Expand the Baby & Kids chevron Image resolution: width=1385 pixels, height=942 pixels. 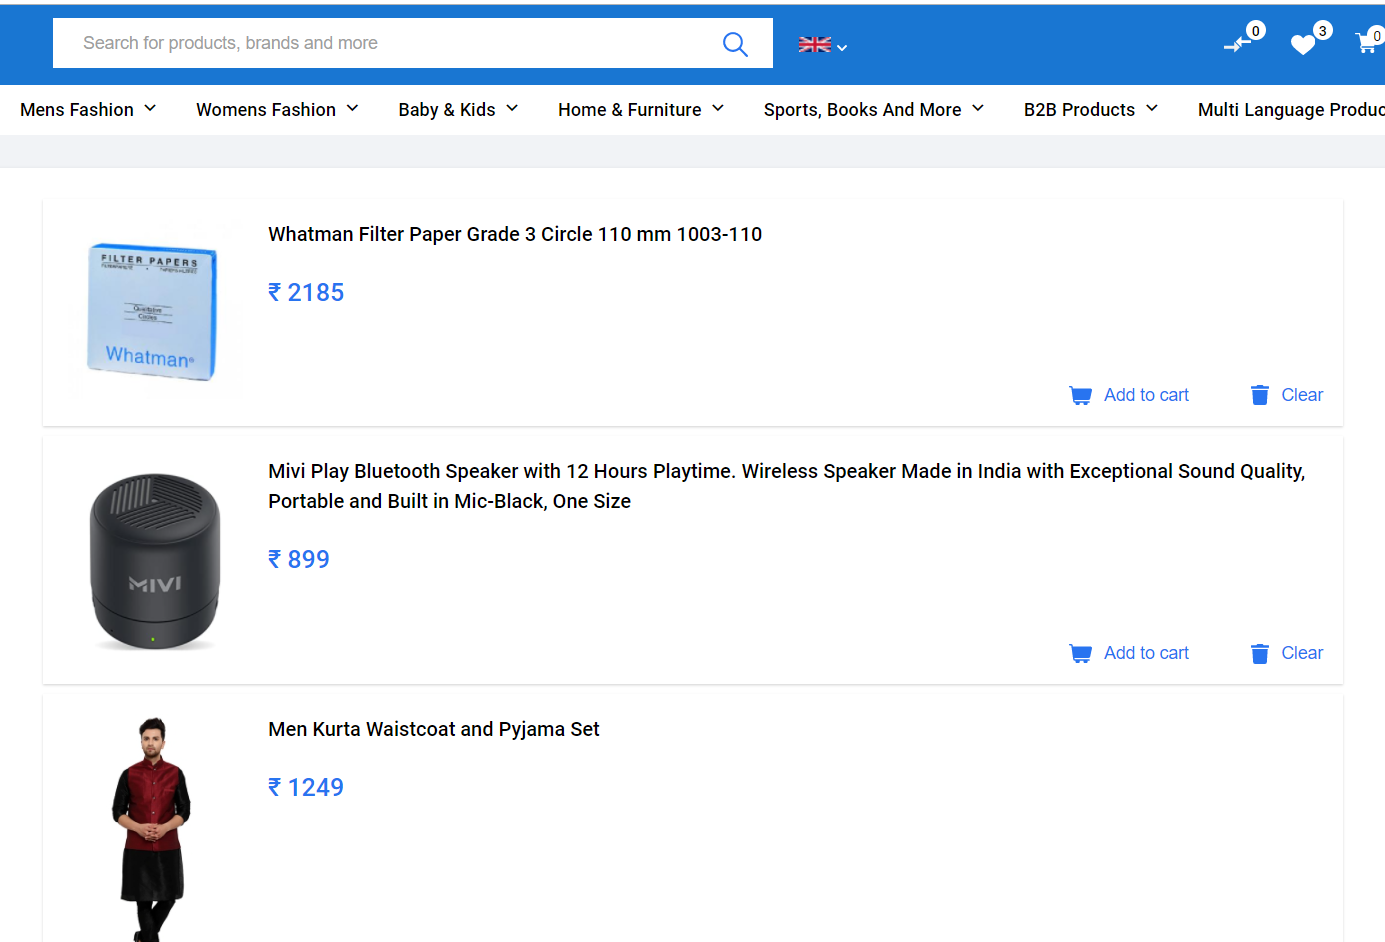point(512,108)
